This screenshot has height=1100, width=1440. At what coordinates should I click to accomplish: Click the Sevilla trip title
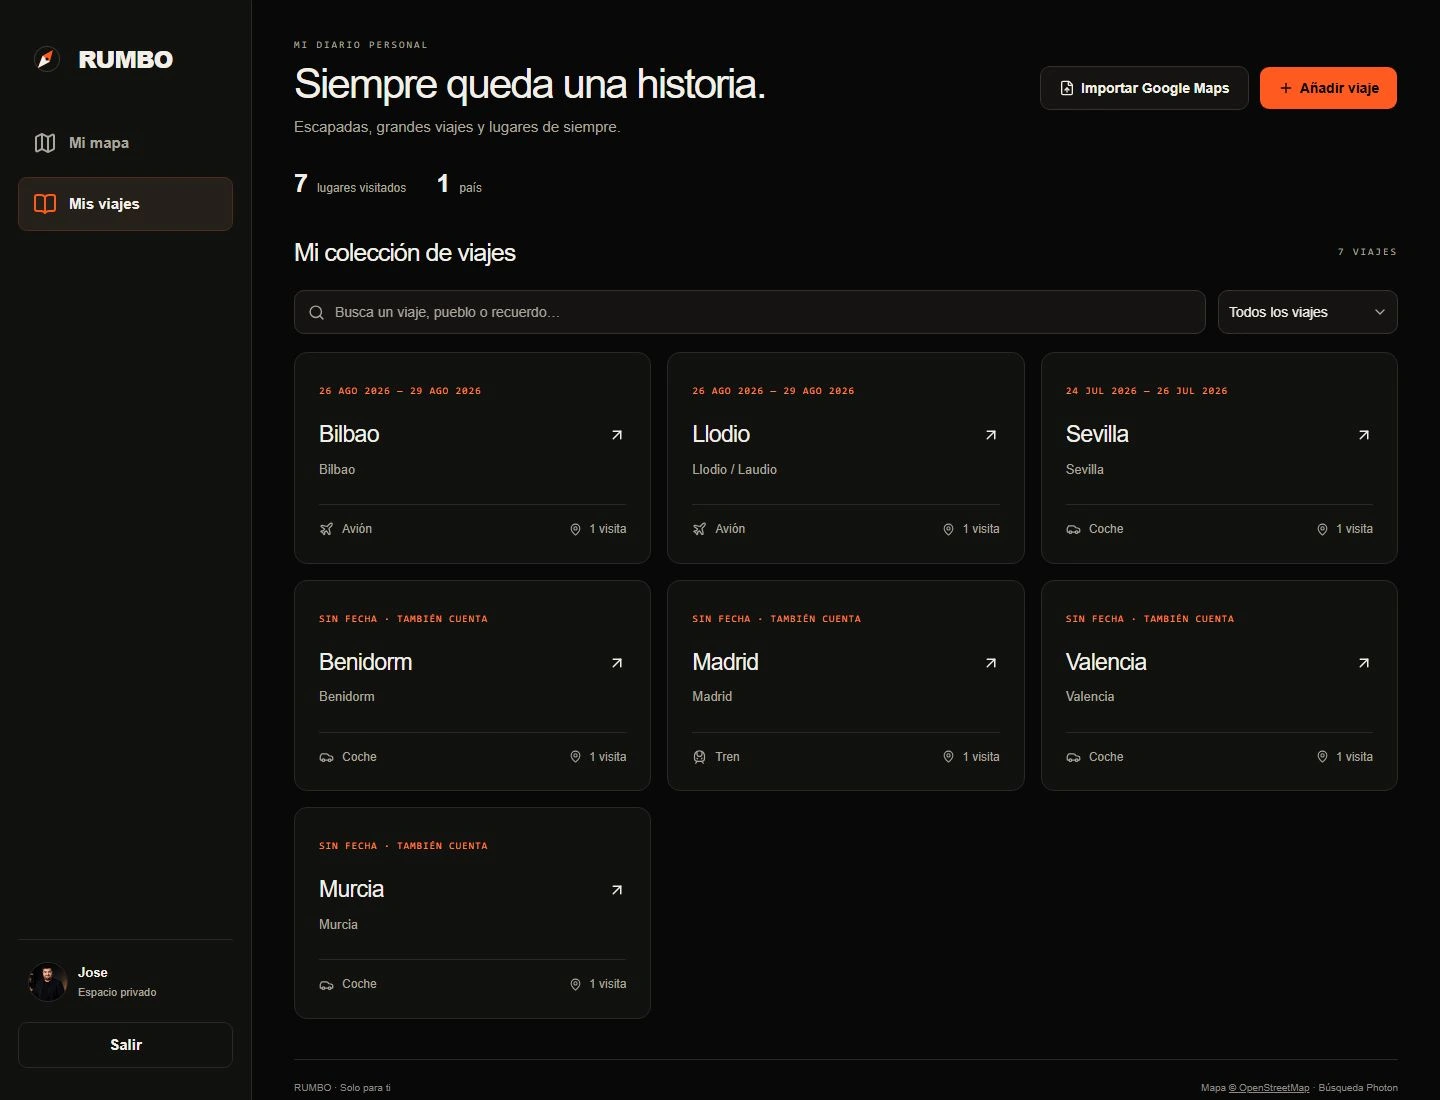(x=1097, y=434)
